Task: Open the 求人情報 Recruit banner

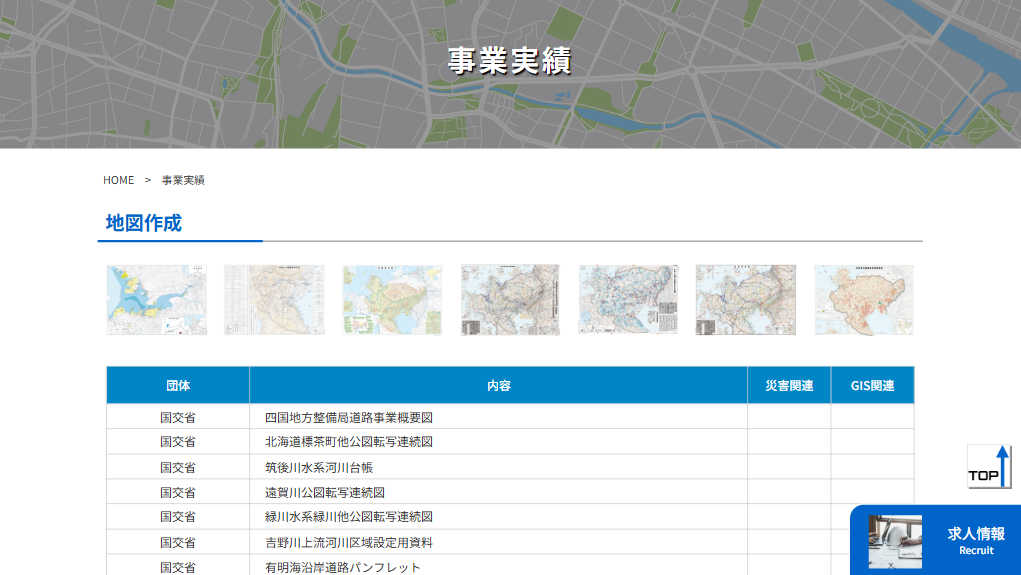Action: coord(935,540)
